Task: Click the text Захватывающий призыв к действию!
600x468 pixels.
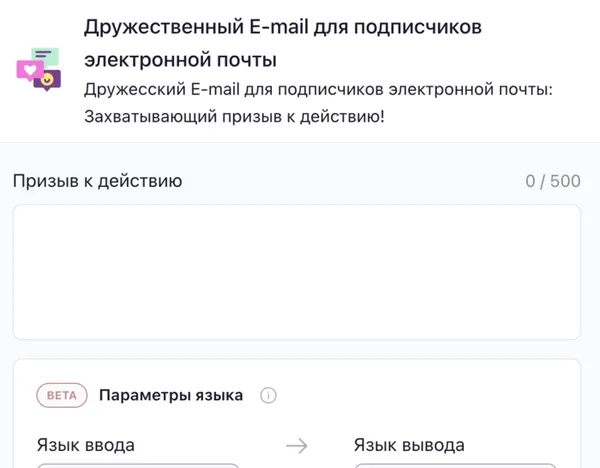Action: click(x=234, y=117)
